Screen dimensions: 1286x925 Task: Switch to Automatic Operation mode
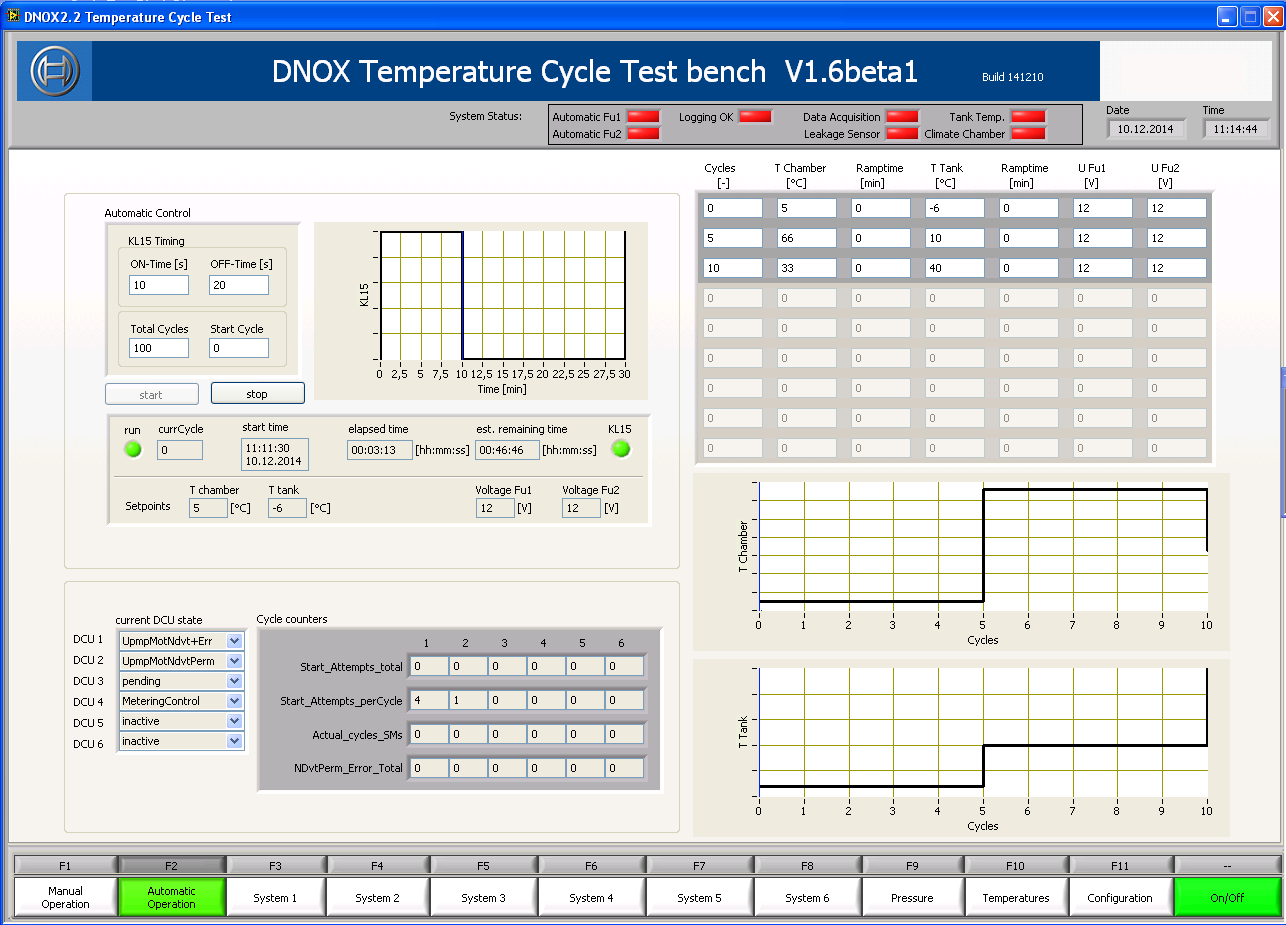pos(171,897)
